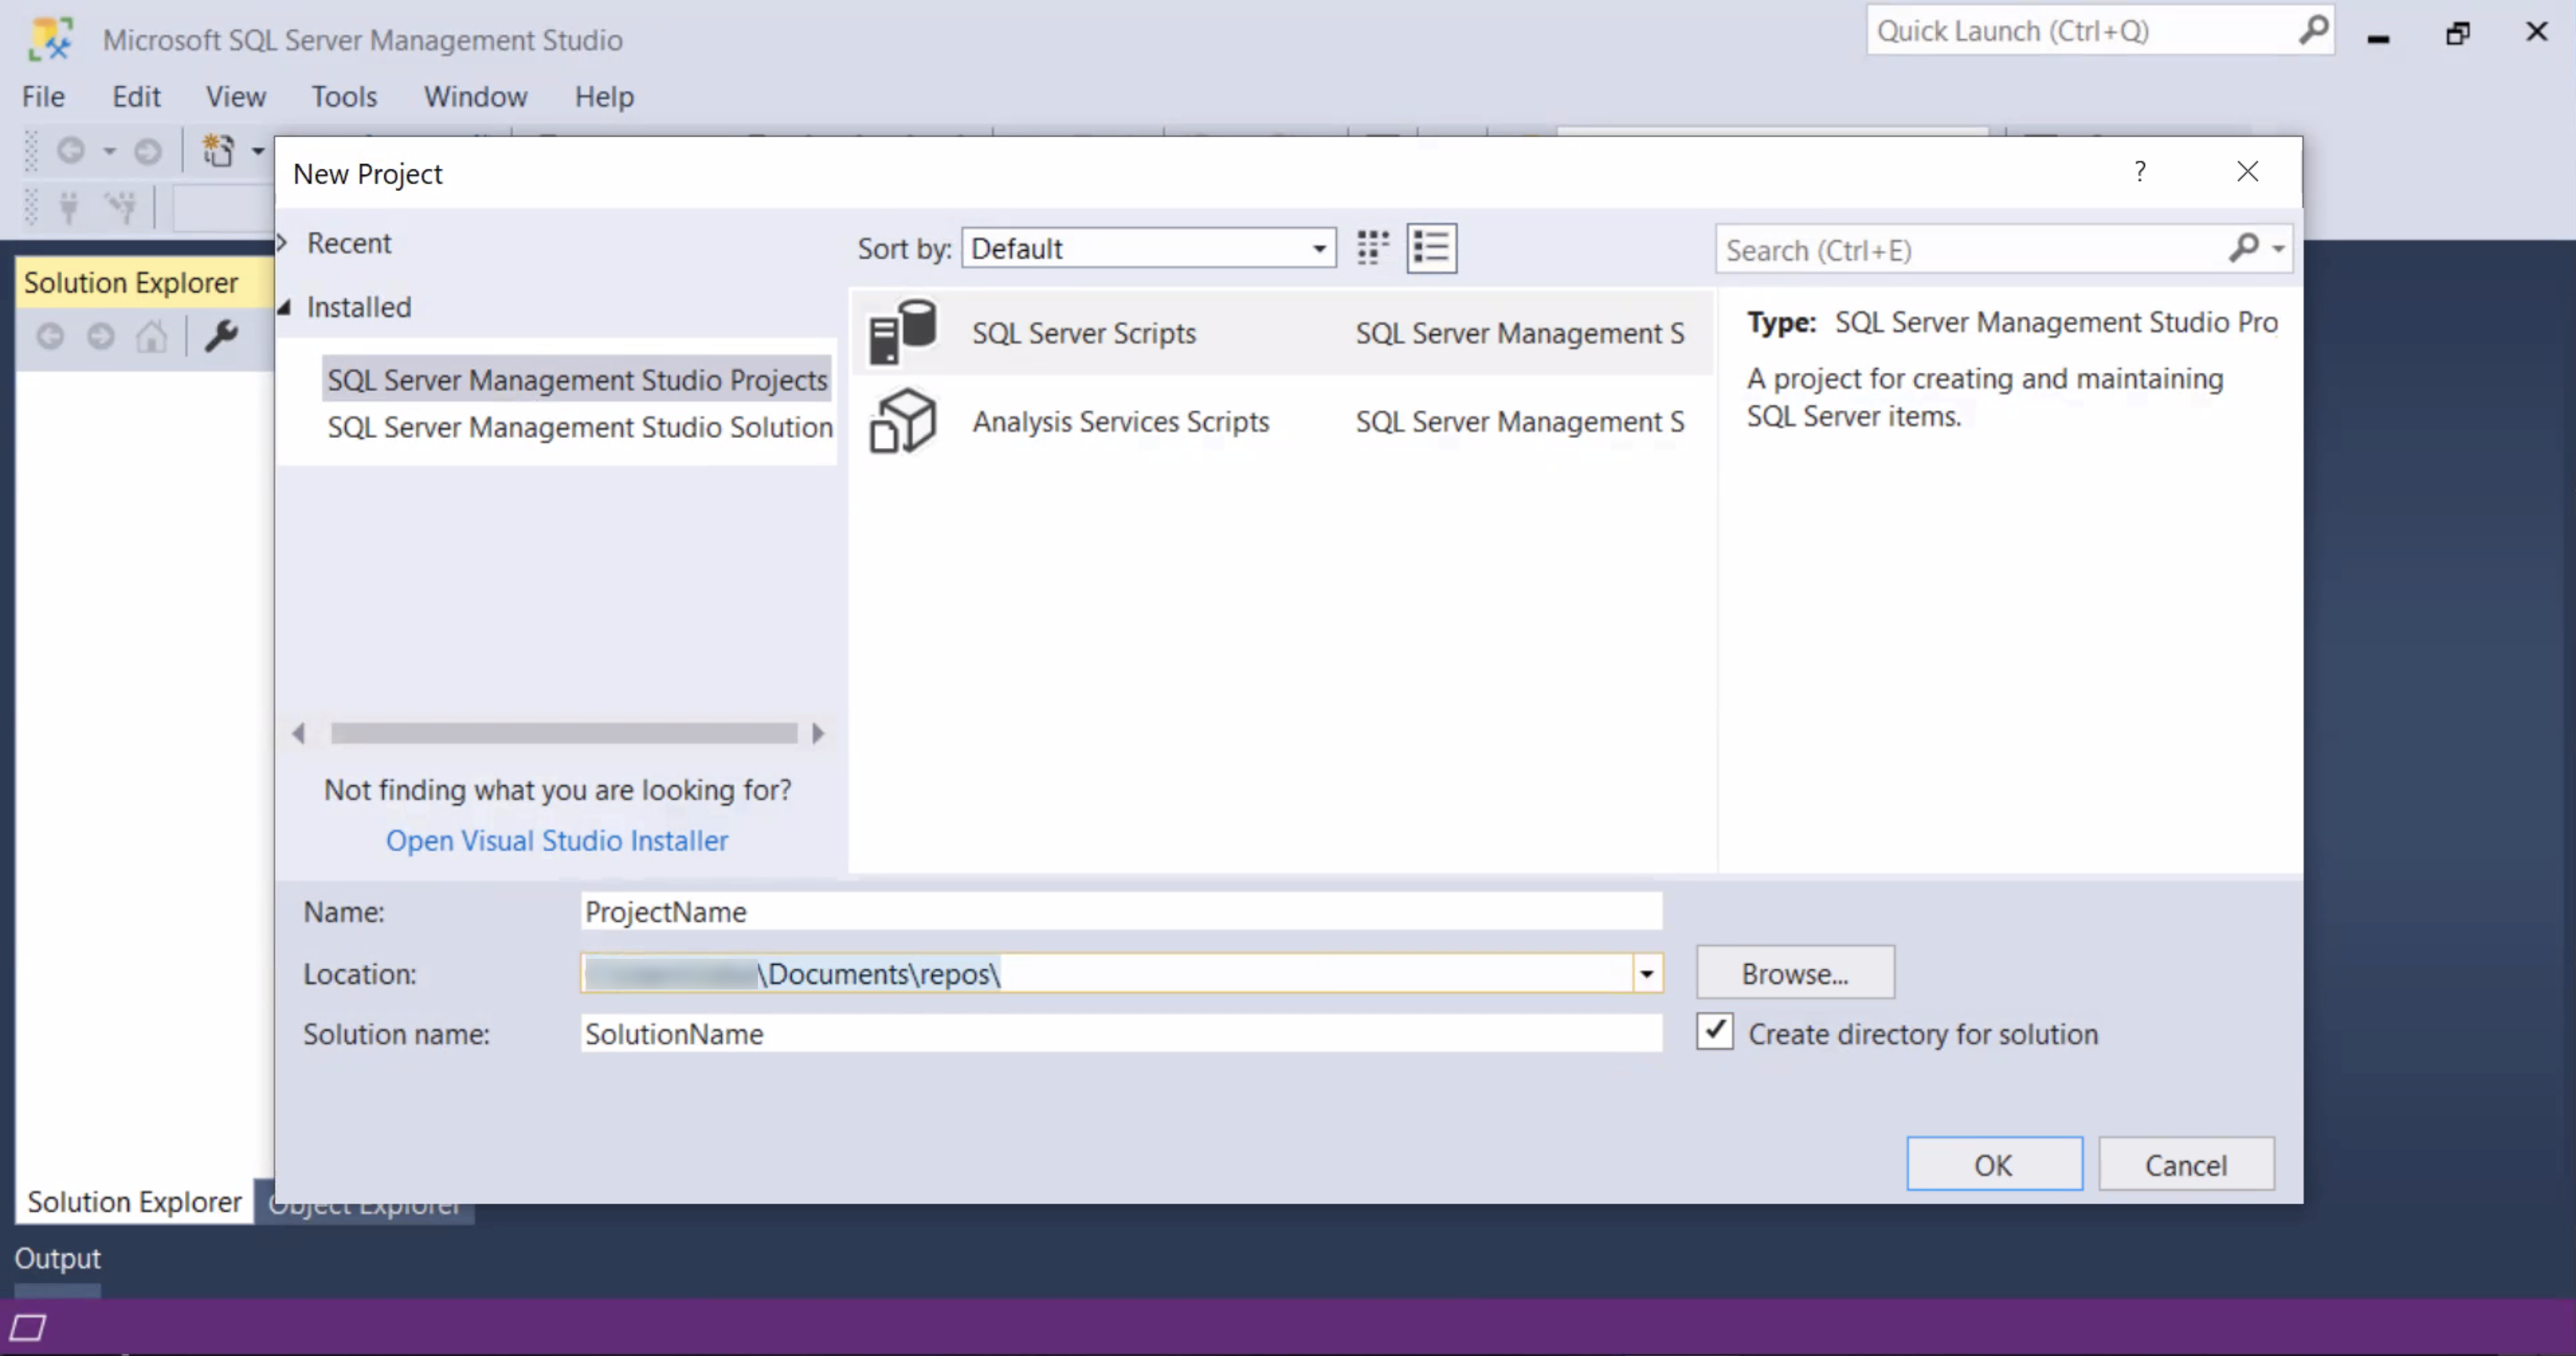
Task: Click Solution Explorer Home icon
Action: 151,336
